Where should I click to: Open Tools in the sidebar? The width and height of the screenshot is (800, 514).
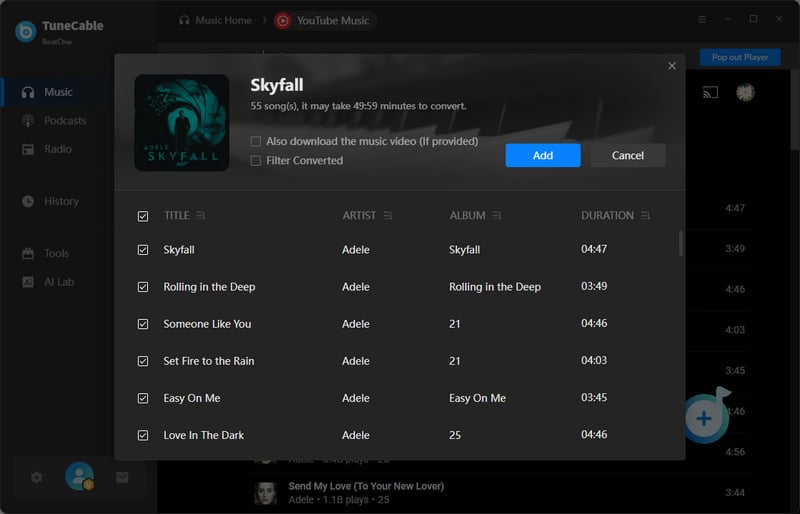(x=45, y=254)
